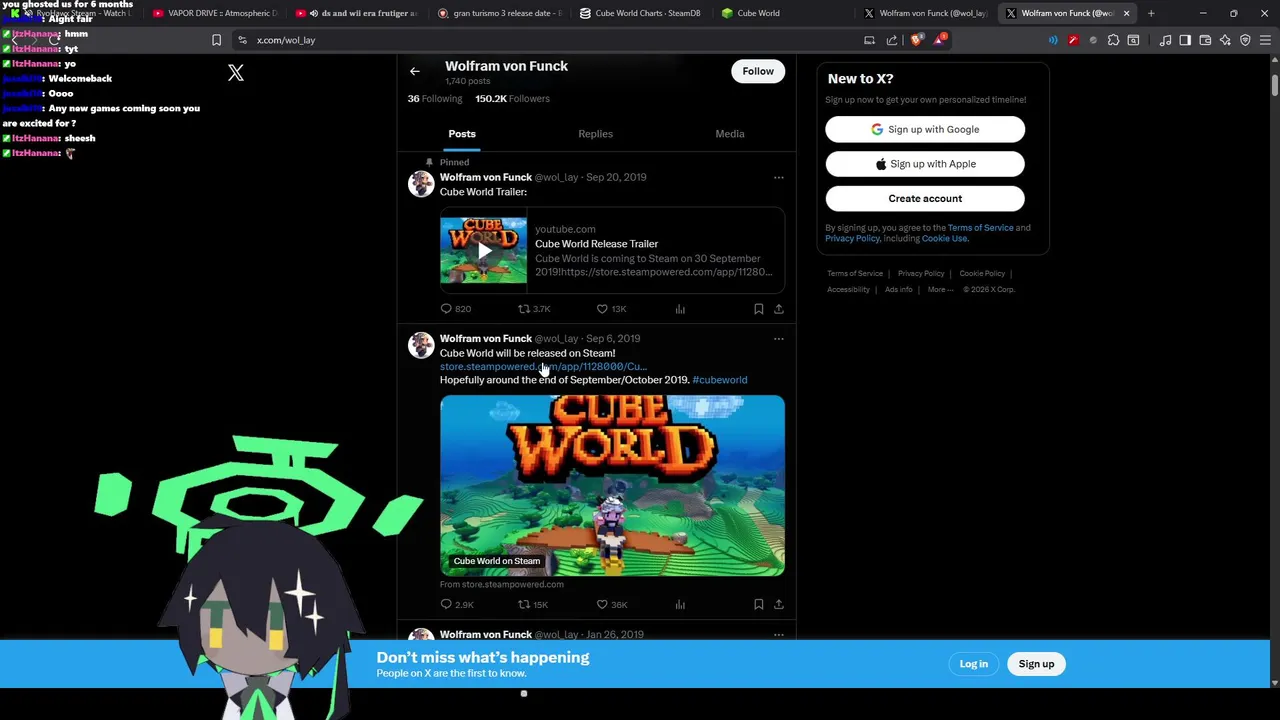1280x720 pixels.
Task: Open footer Cookie Policy link
Action: pyautogui.click(x=982, y=274)
